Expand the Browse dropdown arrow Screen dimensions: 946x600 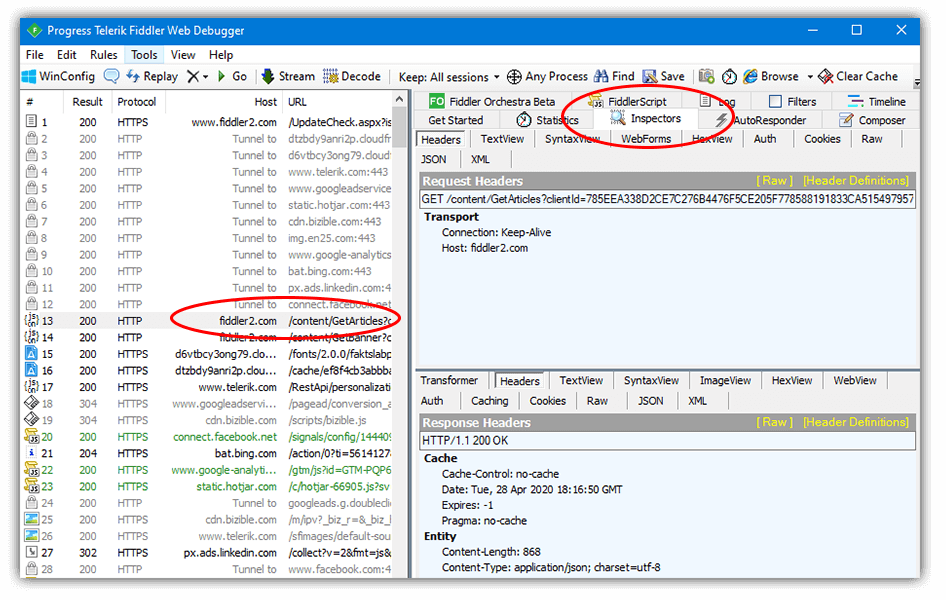810,77
